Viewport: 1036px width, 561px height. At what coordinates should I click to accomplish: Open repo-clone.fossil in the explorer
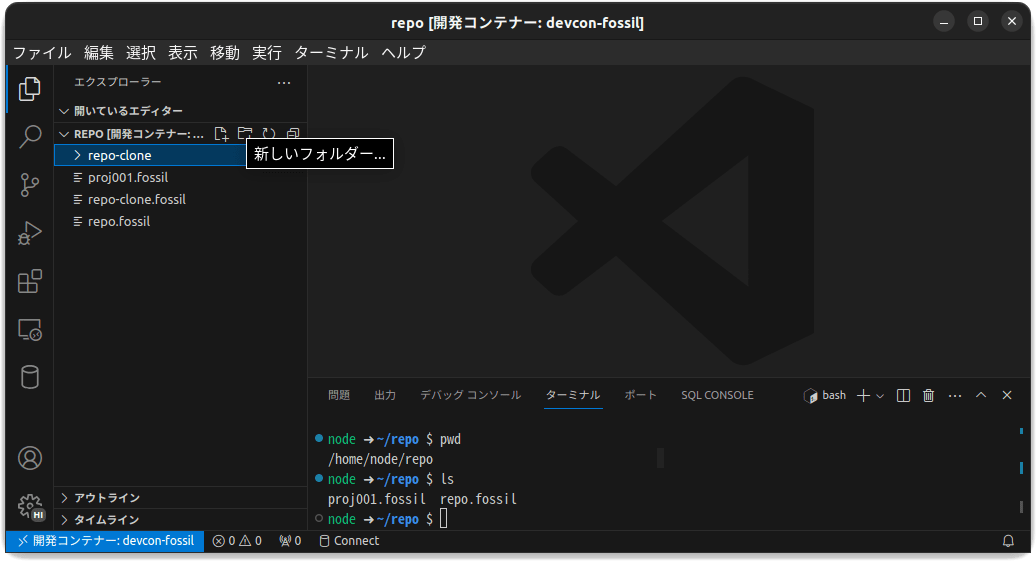click(x=180, y=200)
